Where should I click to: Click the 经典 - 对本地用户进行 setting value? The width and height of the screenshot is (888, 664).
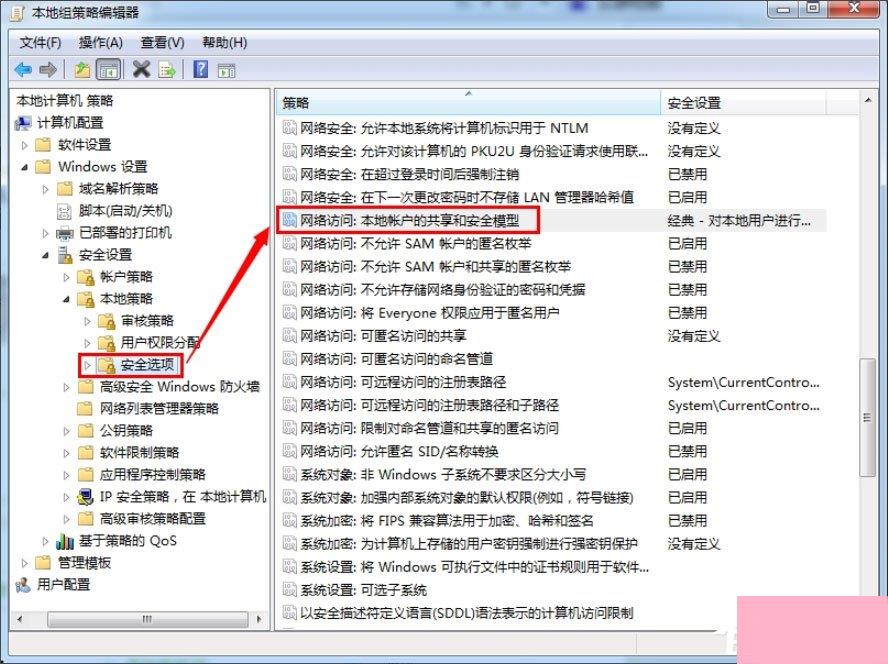tap(738, 220)
